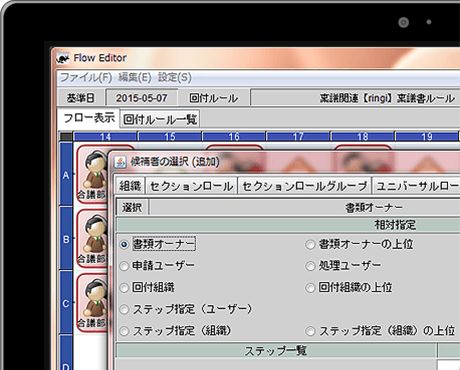Click column header 18 in the flow grid
Viewport: 460px width, 370px height.
[x=363, y=137]
